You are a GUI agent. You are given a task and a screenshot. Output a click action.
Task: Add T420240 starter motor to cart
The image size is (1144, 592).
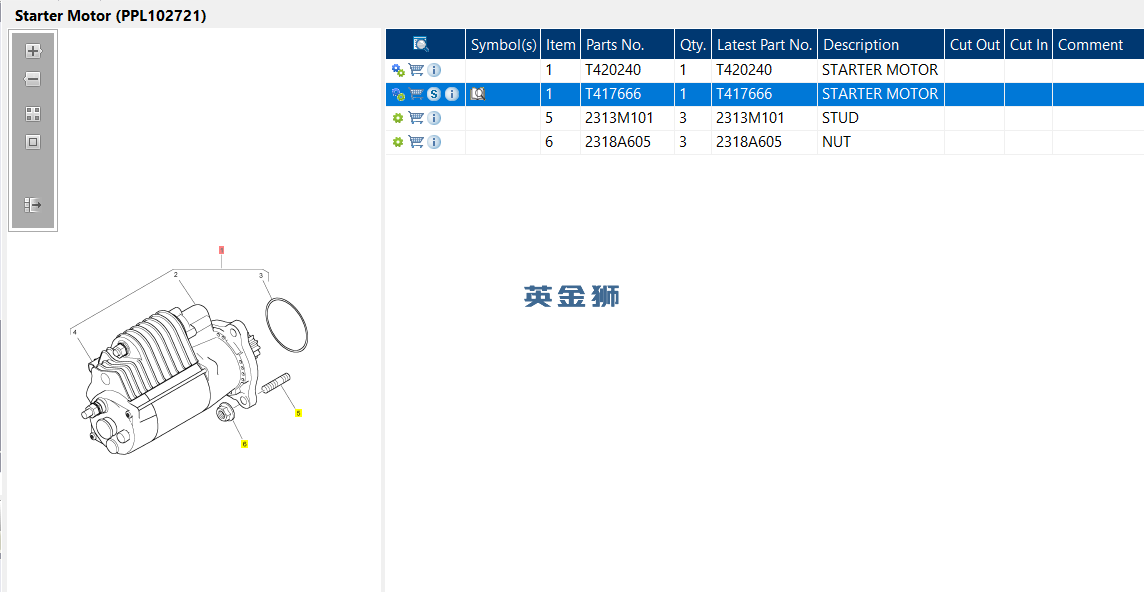click(x=416, y=70)
